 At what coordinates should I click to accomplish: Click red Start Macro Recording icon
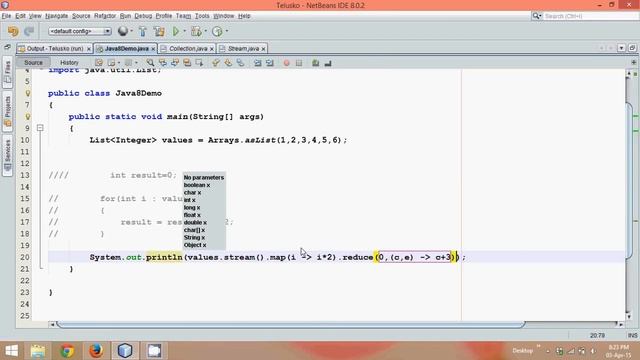coord(287,63)
